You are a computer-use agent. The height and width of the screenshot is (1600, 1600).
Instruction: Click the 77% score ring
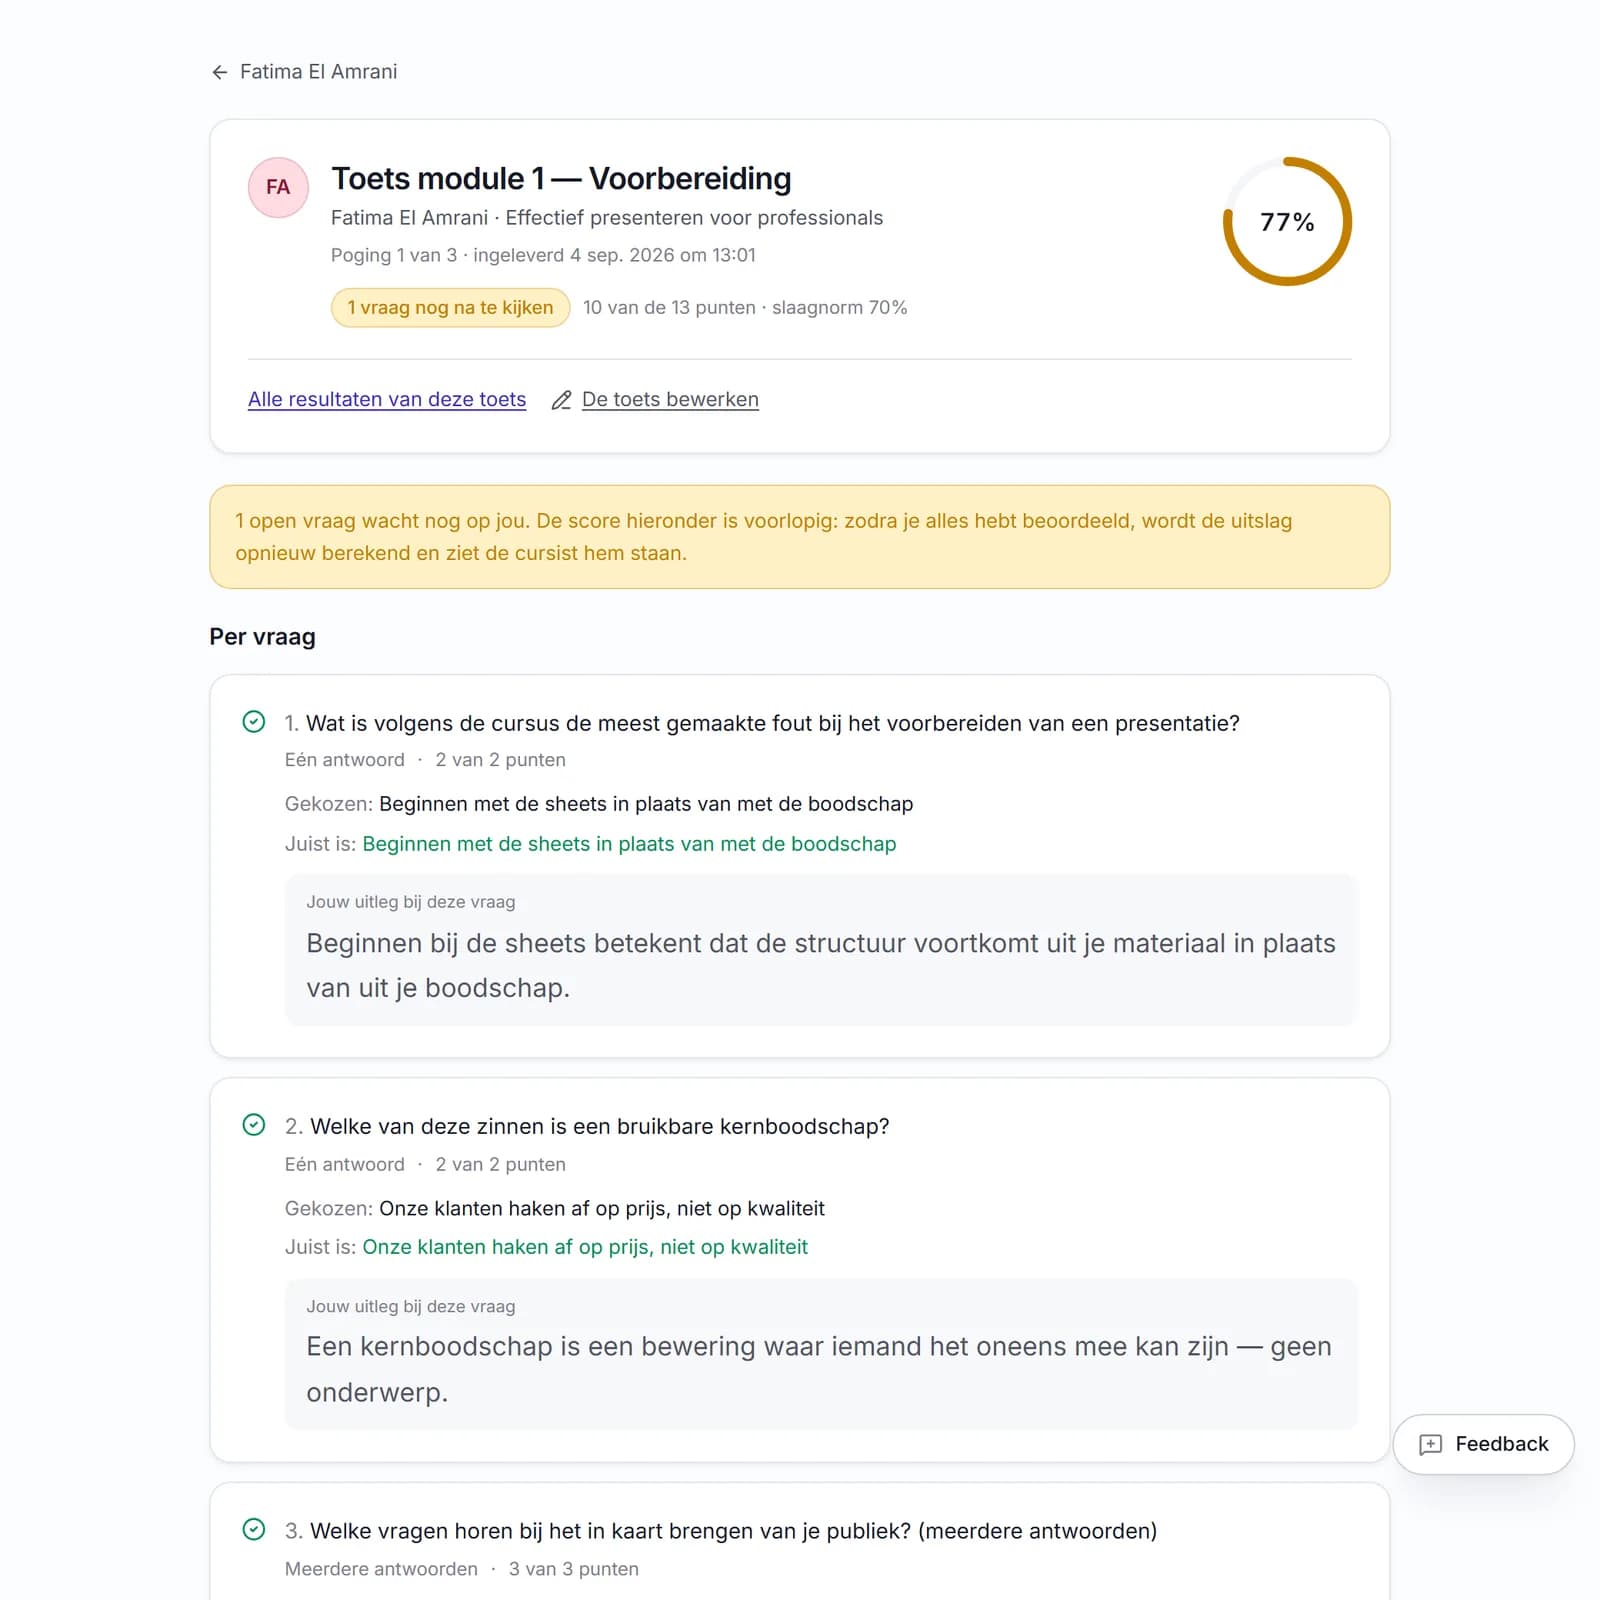[x=1287, y=221]
